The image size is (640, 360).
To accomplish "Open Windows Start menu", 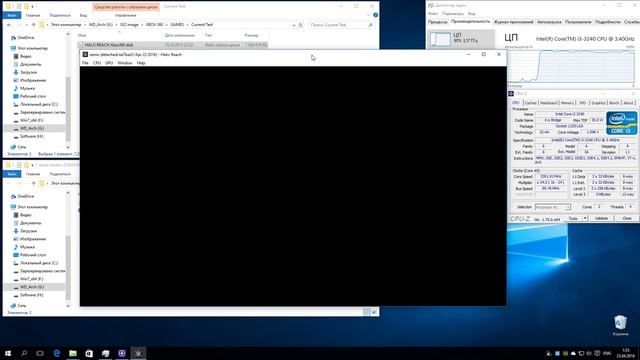I will pyautogui.click(x=8, y=353).
